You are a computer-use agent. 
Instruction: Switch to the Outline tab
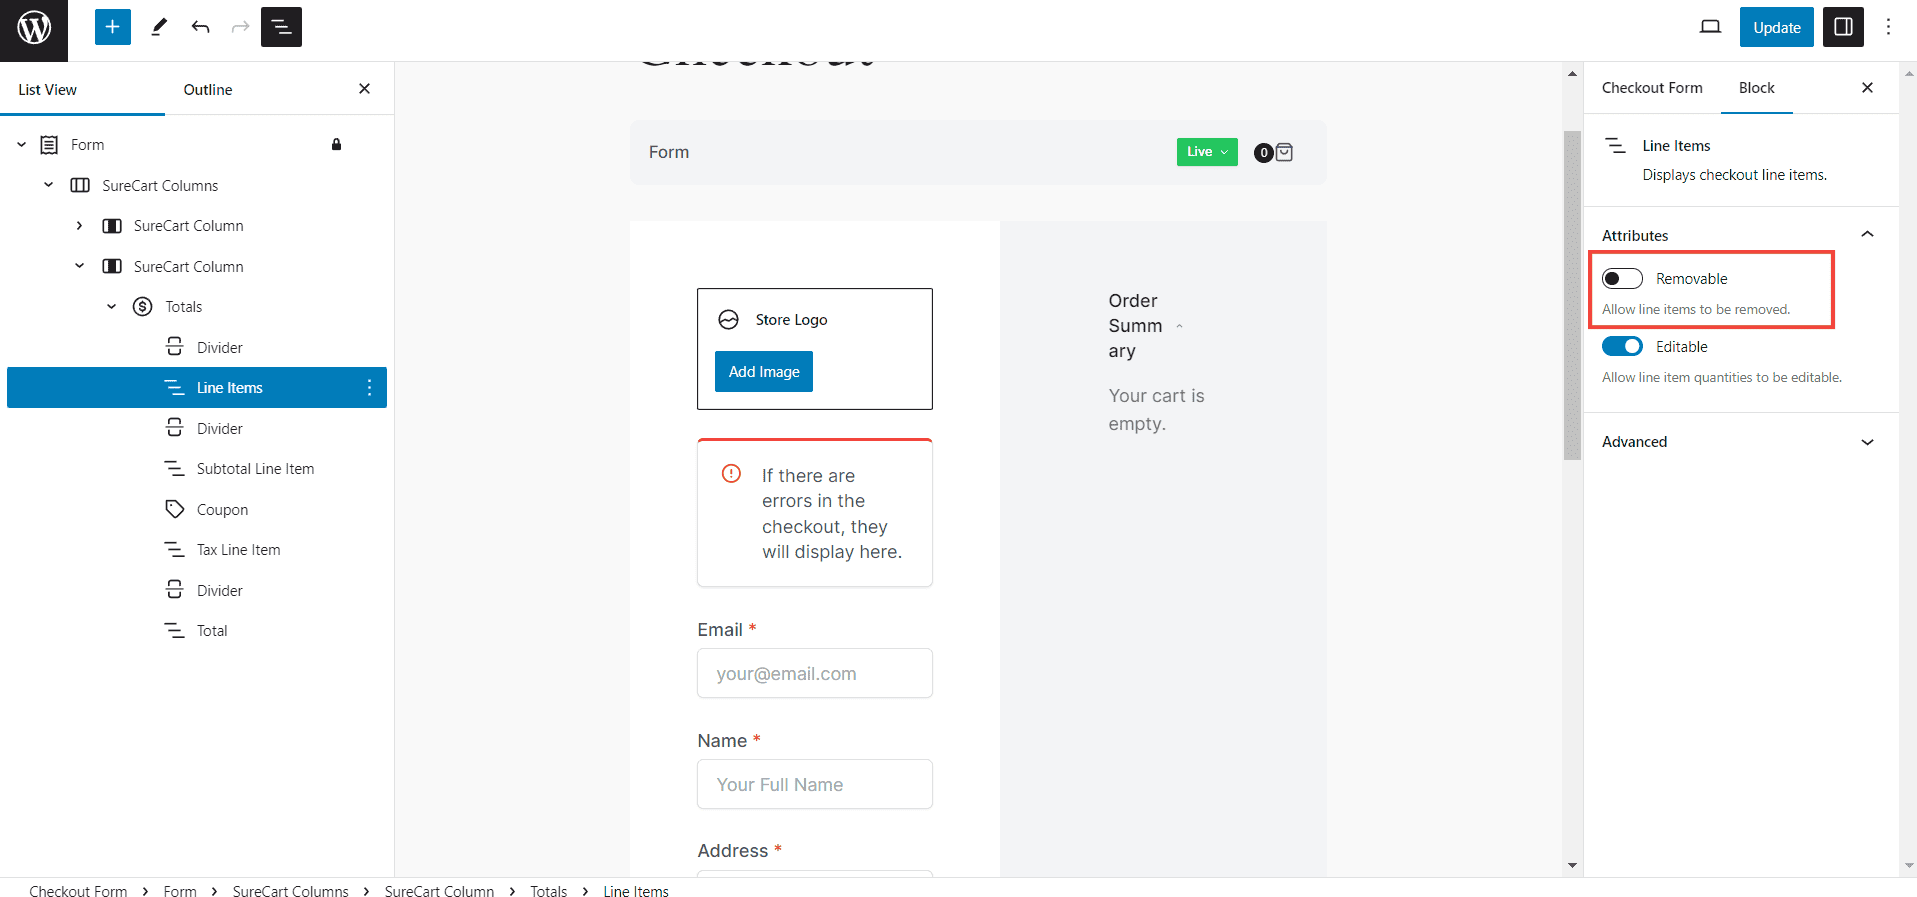point(208,90)
